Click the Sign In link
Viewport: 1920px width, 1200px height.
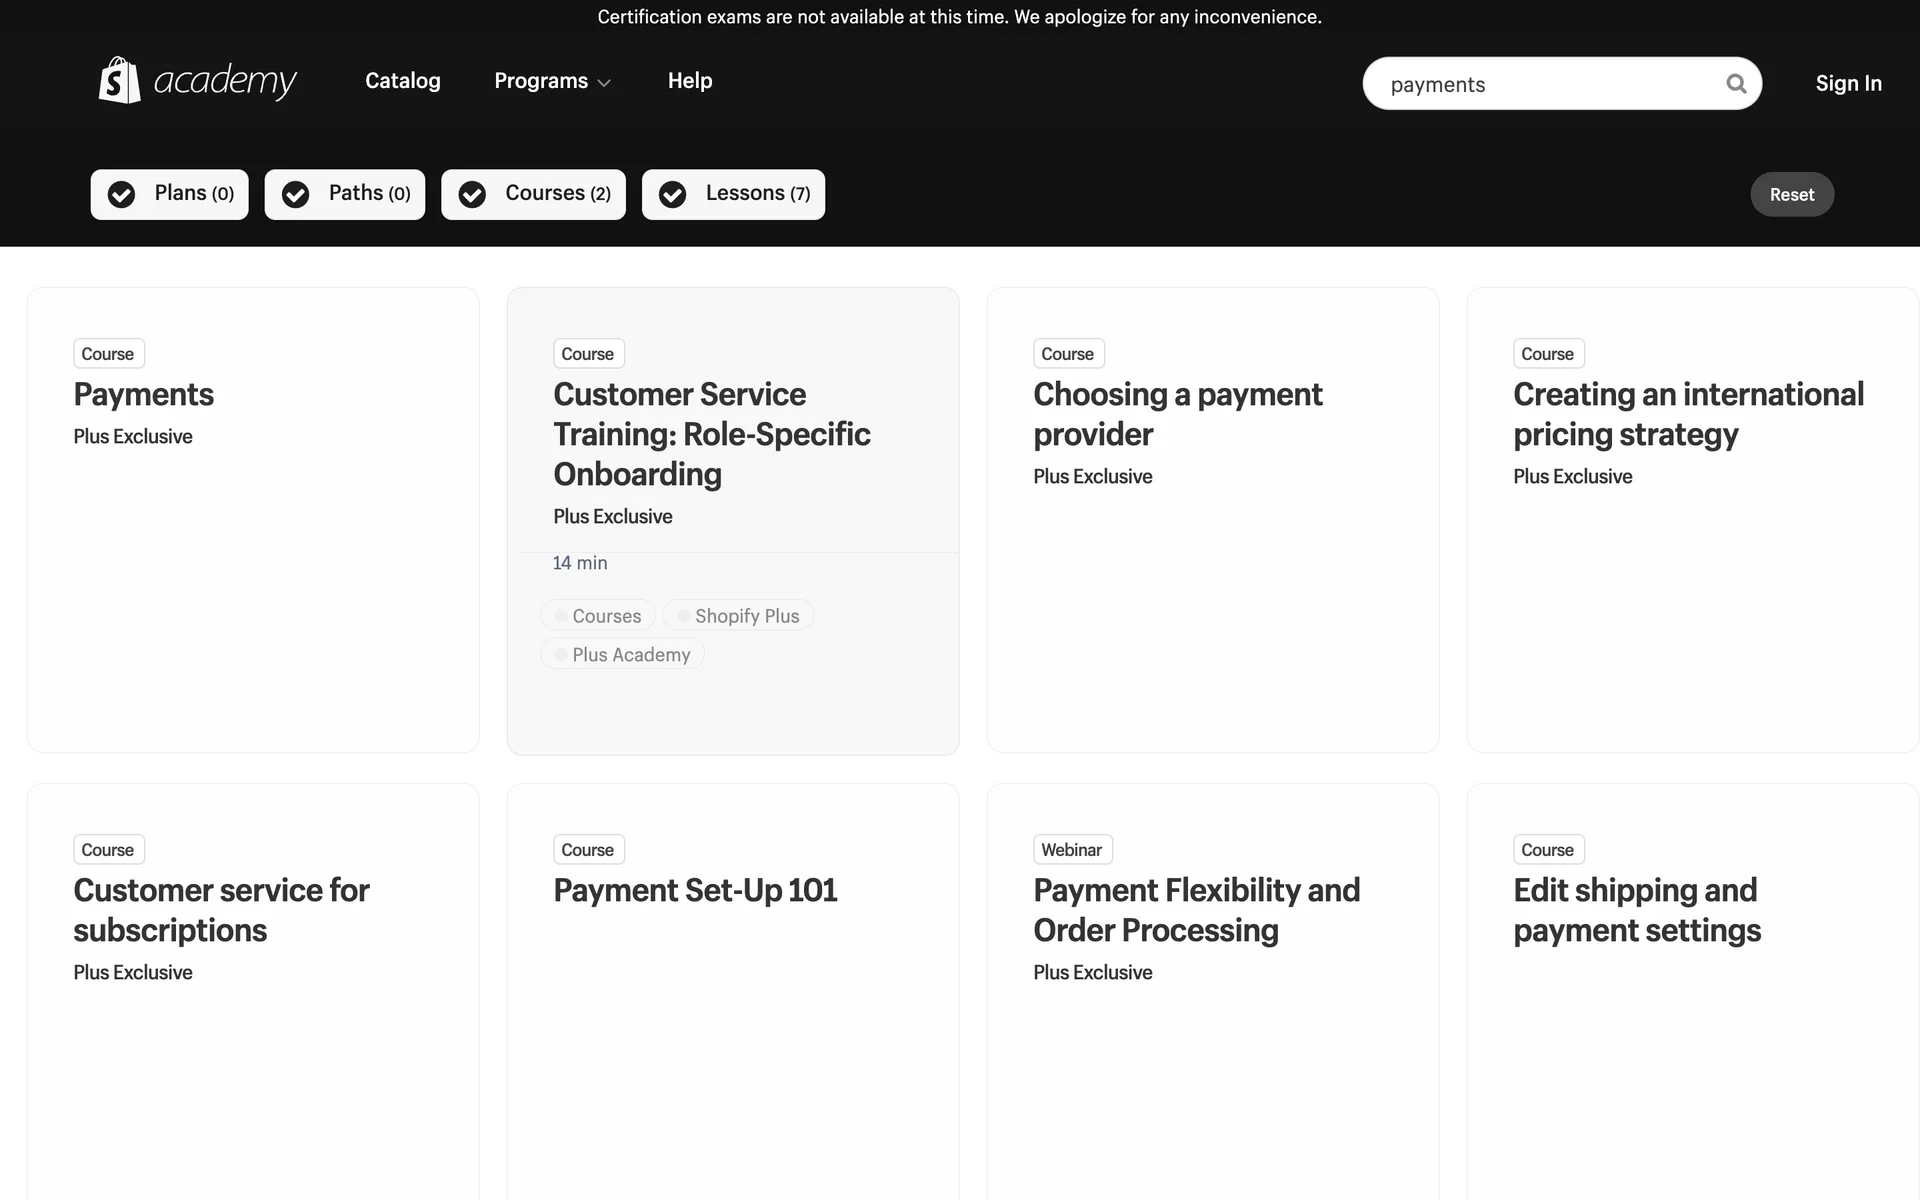coord(1848,84)
